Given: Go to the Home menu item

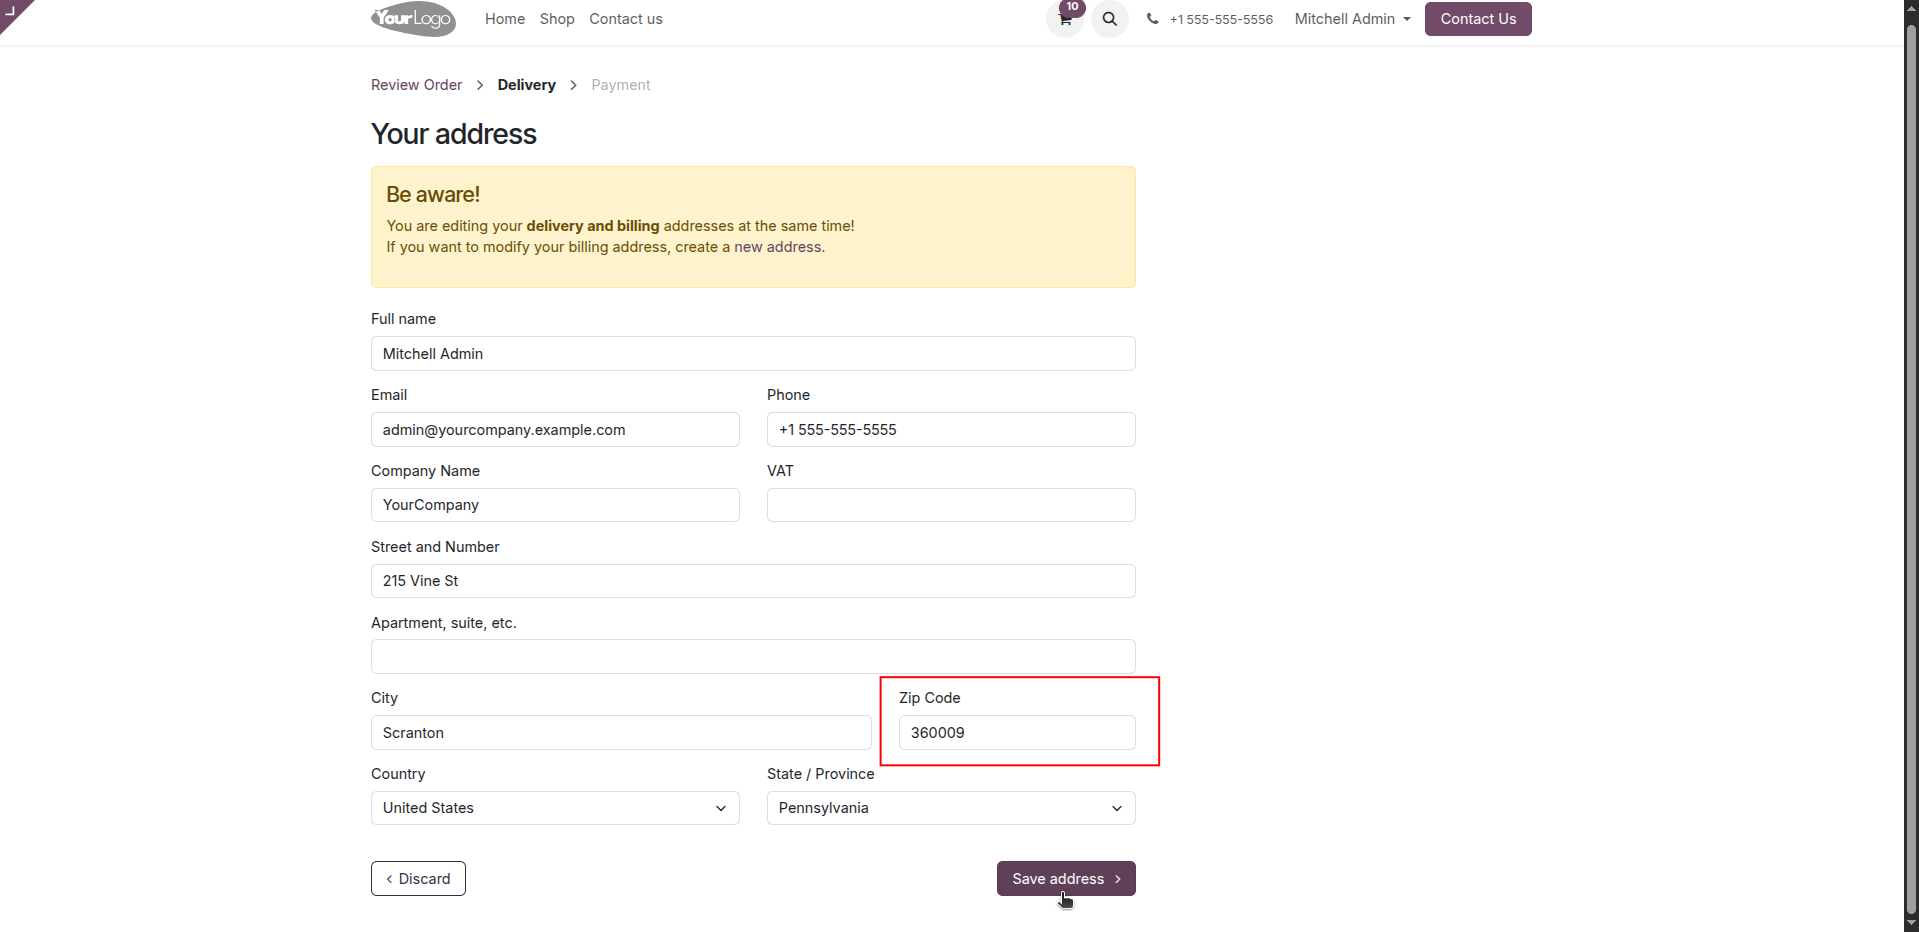Looking at the screenshot, I should pyautogui.click(x=505, y=19).
